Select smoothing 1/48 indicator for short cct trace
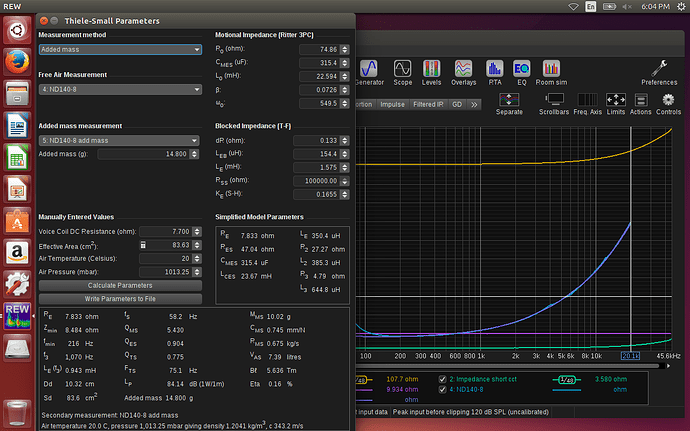Image resolution: width=690 pixels, height=431 pixels. pyautogui.click(x=567, y=379)
